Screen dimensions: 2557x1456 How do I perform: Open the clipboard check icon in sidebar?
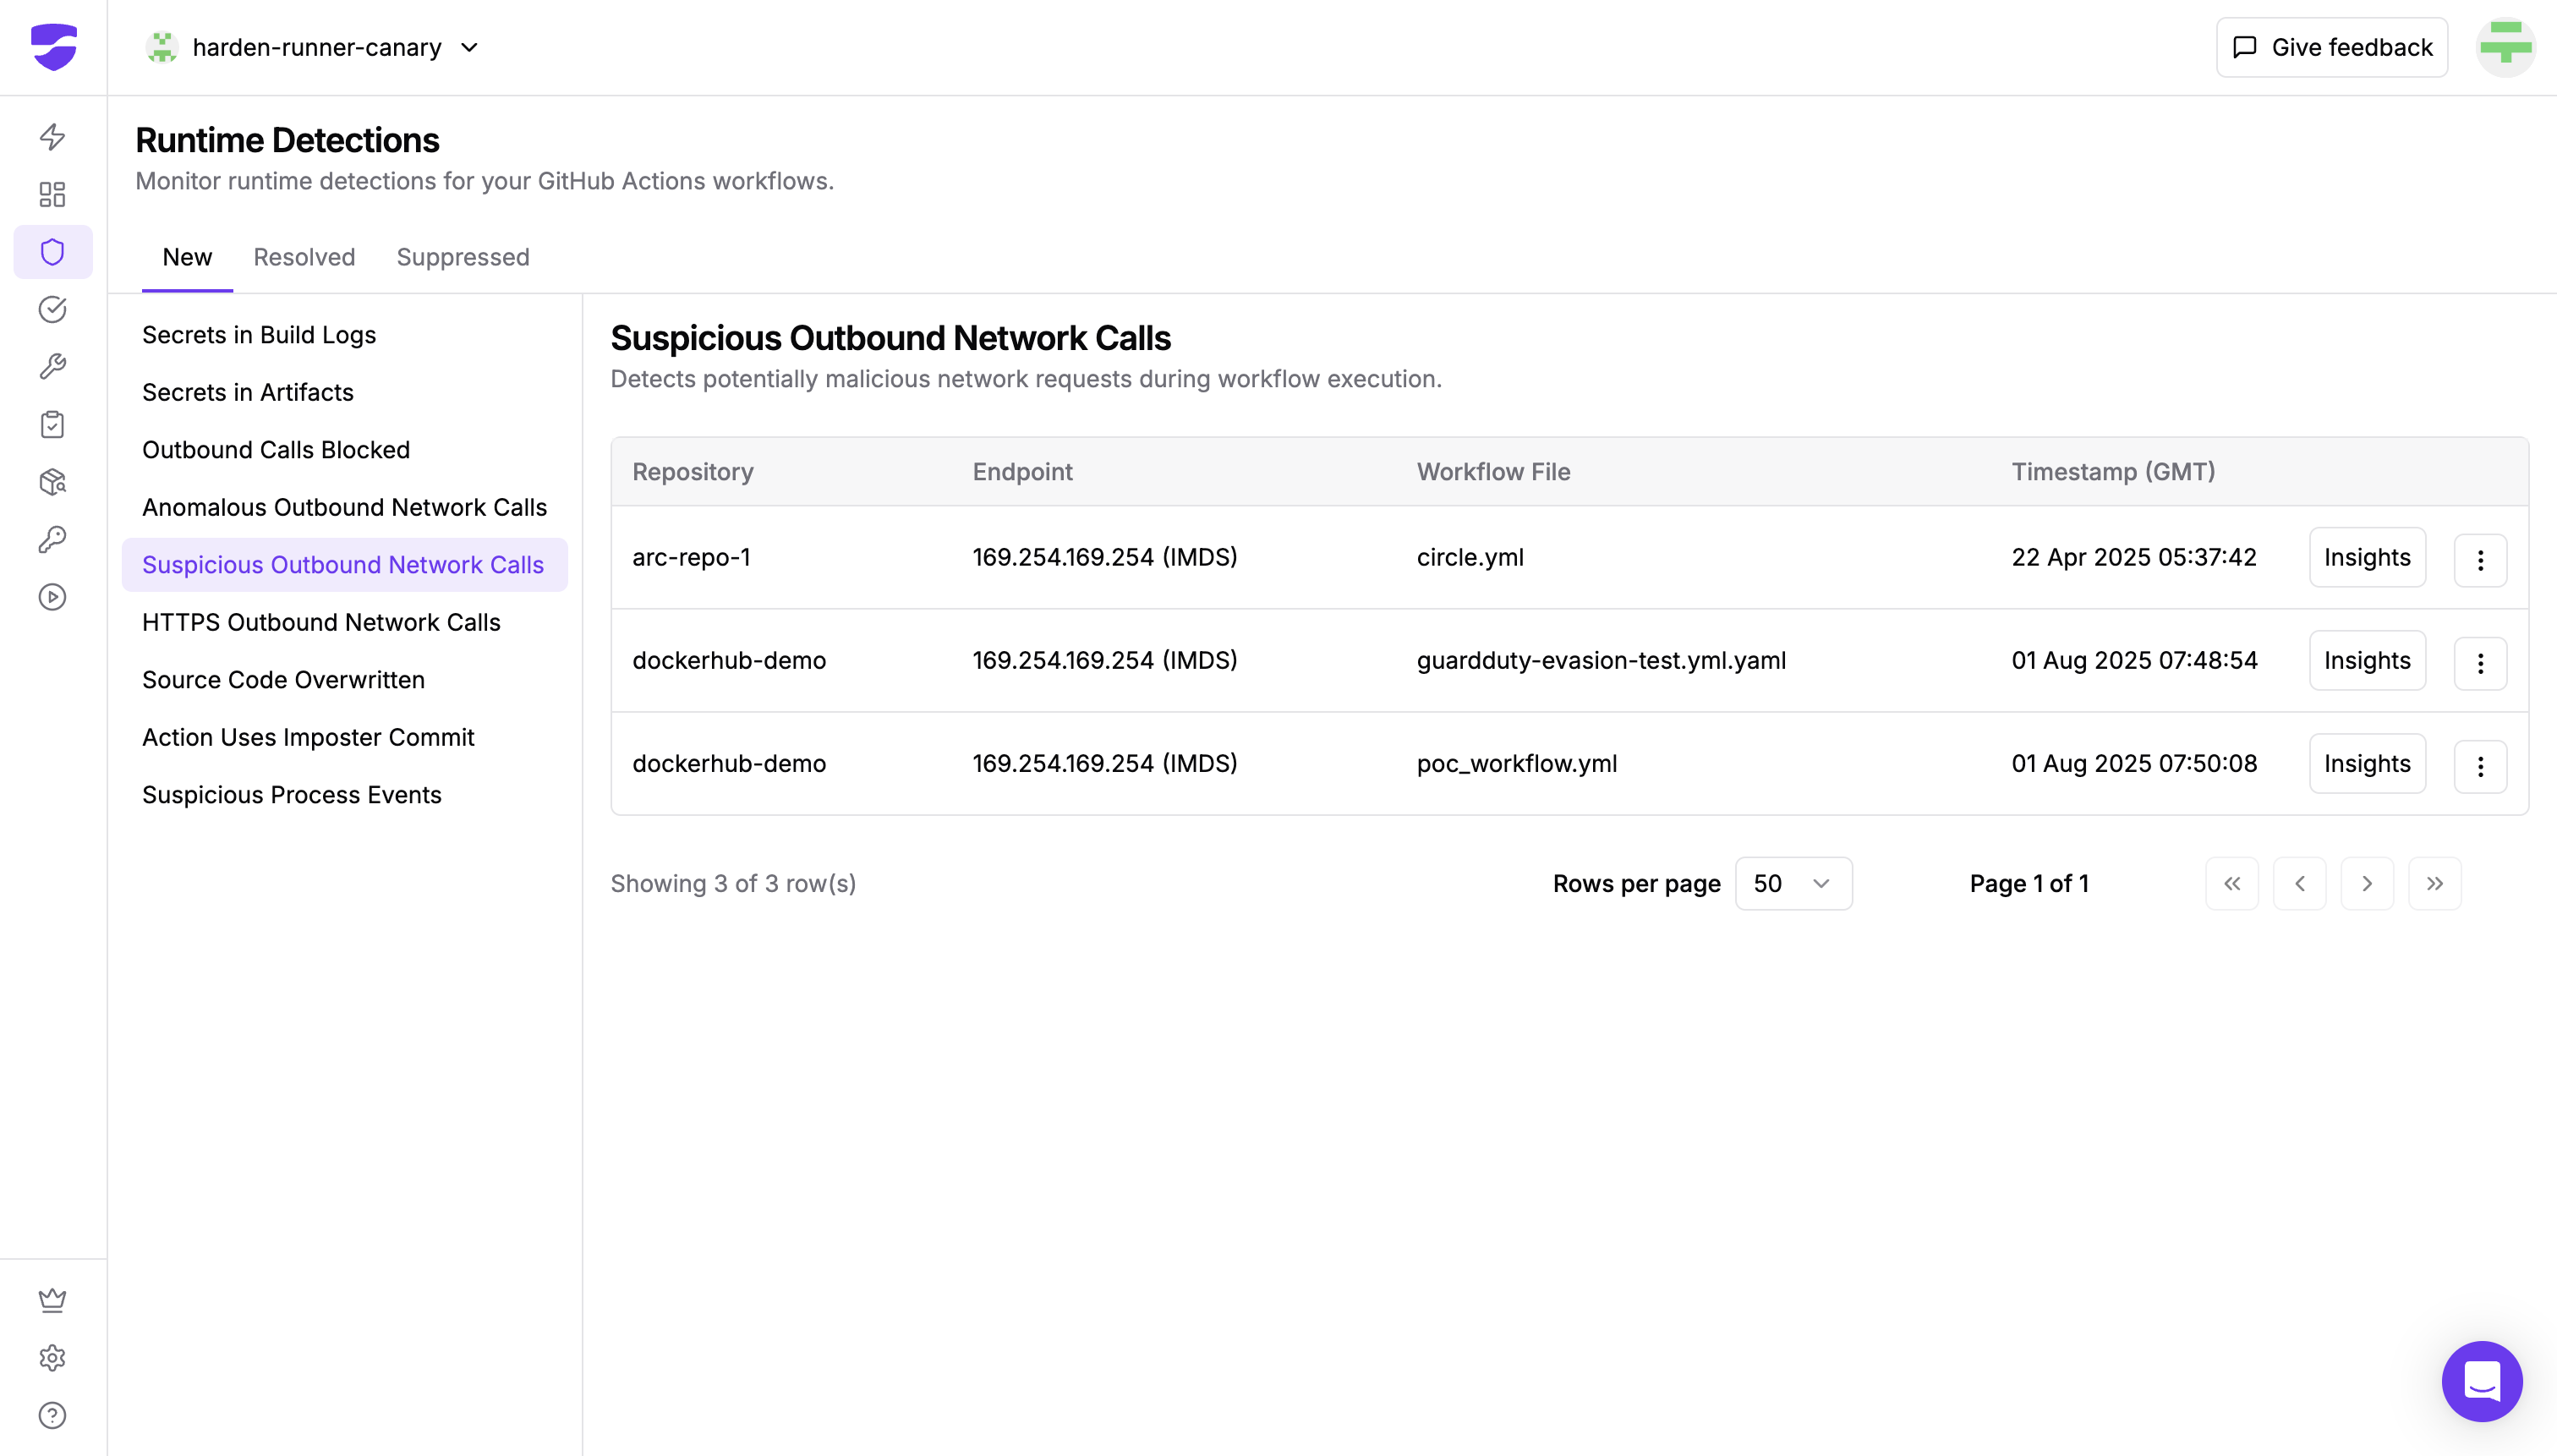tap(52, 425)
